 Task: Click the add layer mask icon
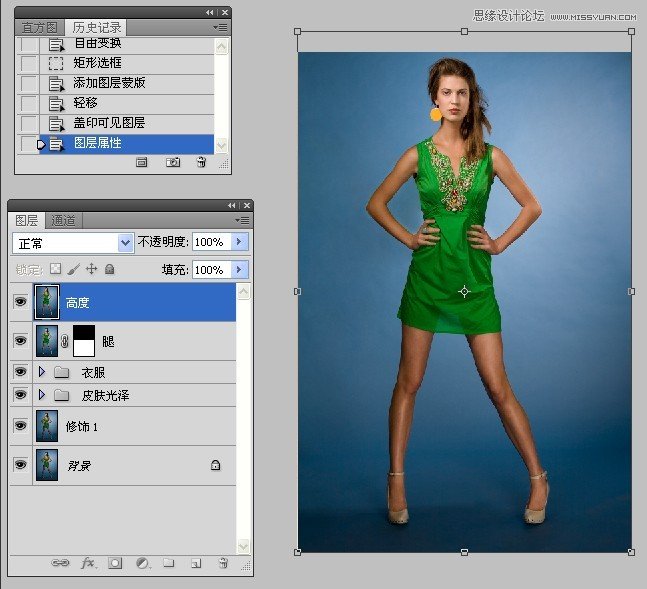point(115,564)
